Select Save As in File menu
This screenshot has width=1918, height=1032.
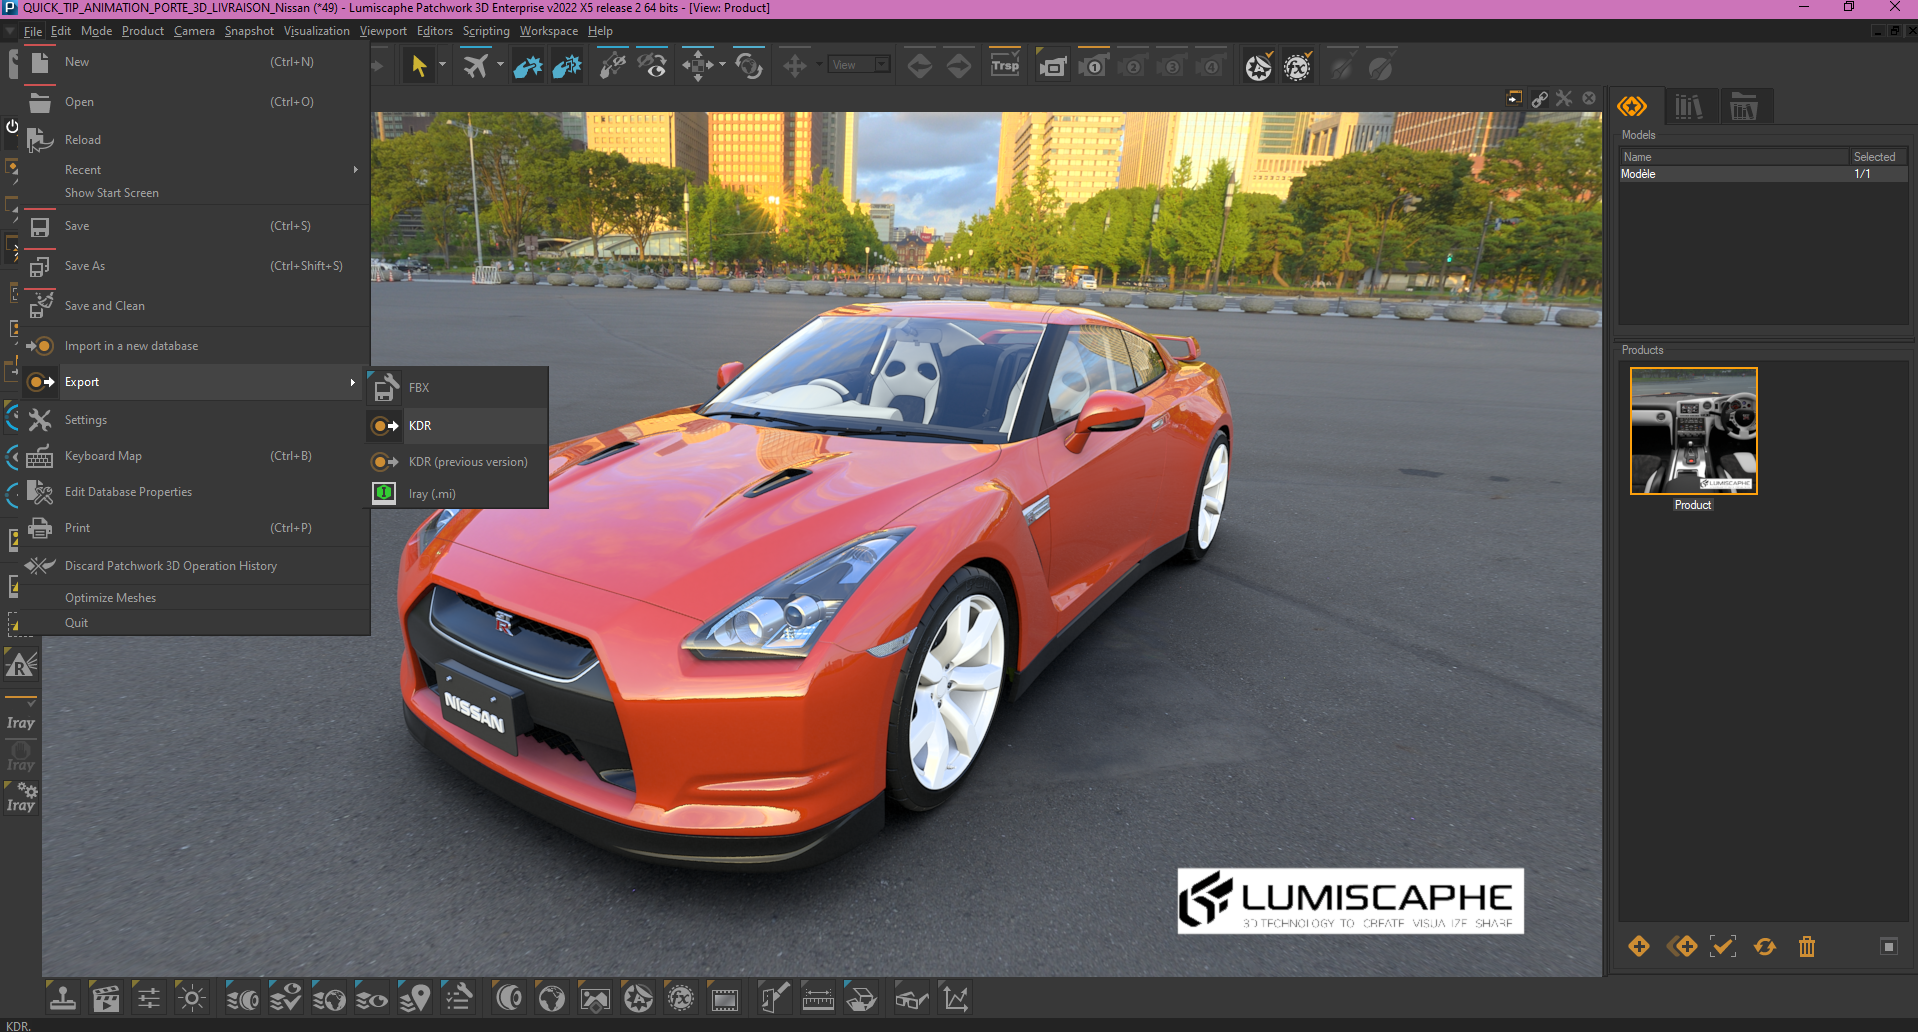(196, 266)
